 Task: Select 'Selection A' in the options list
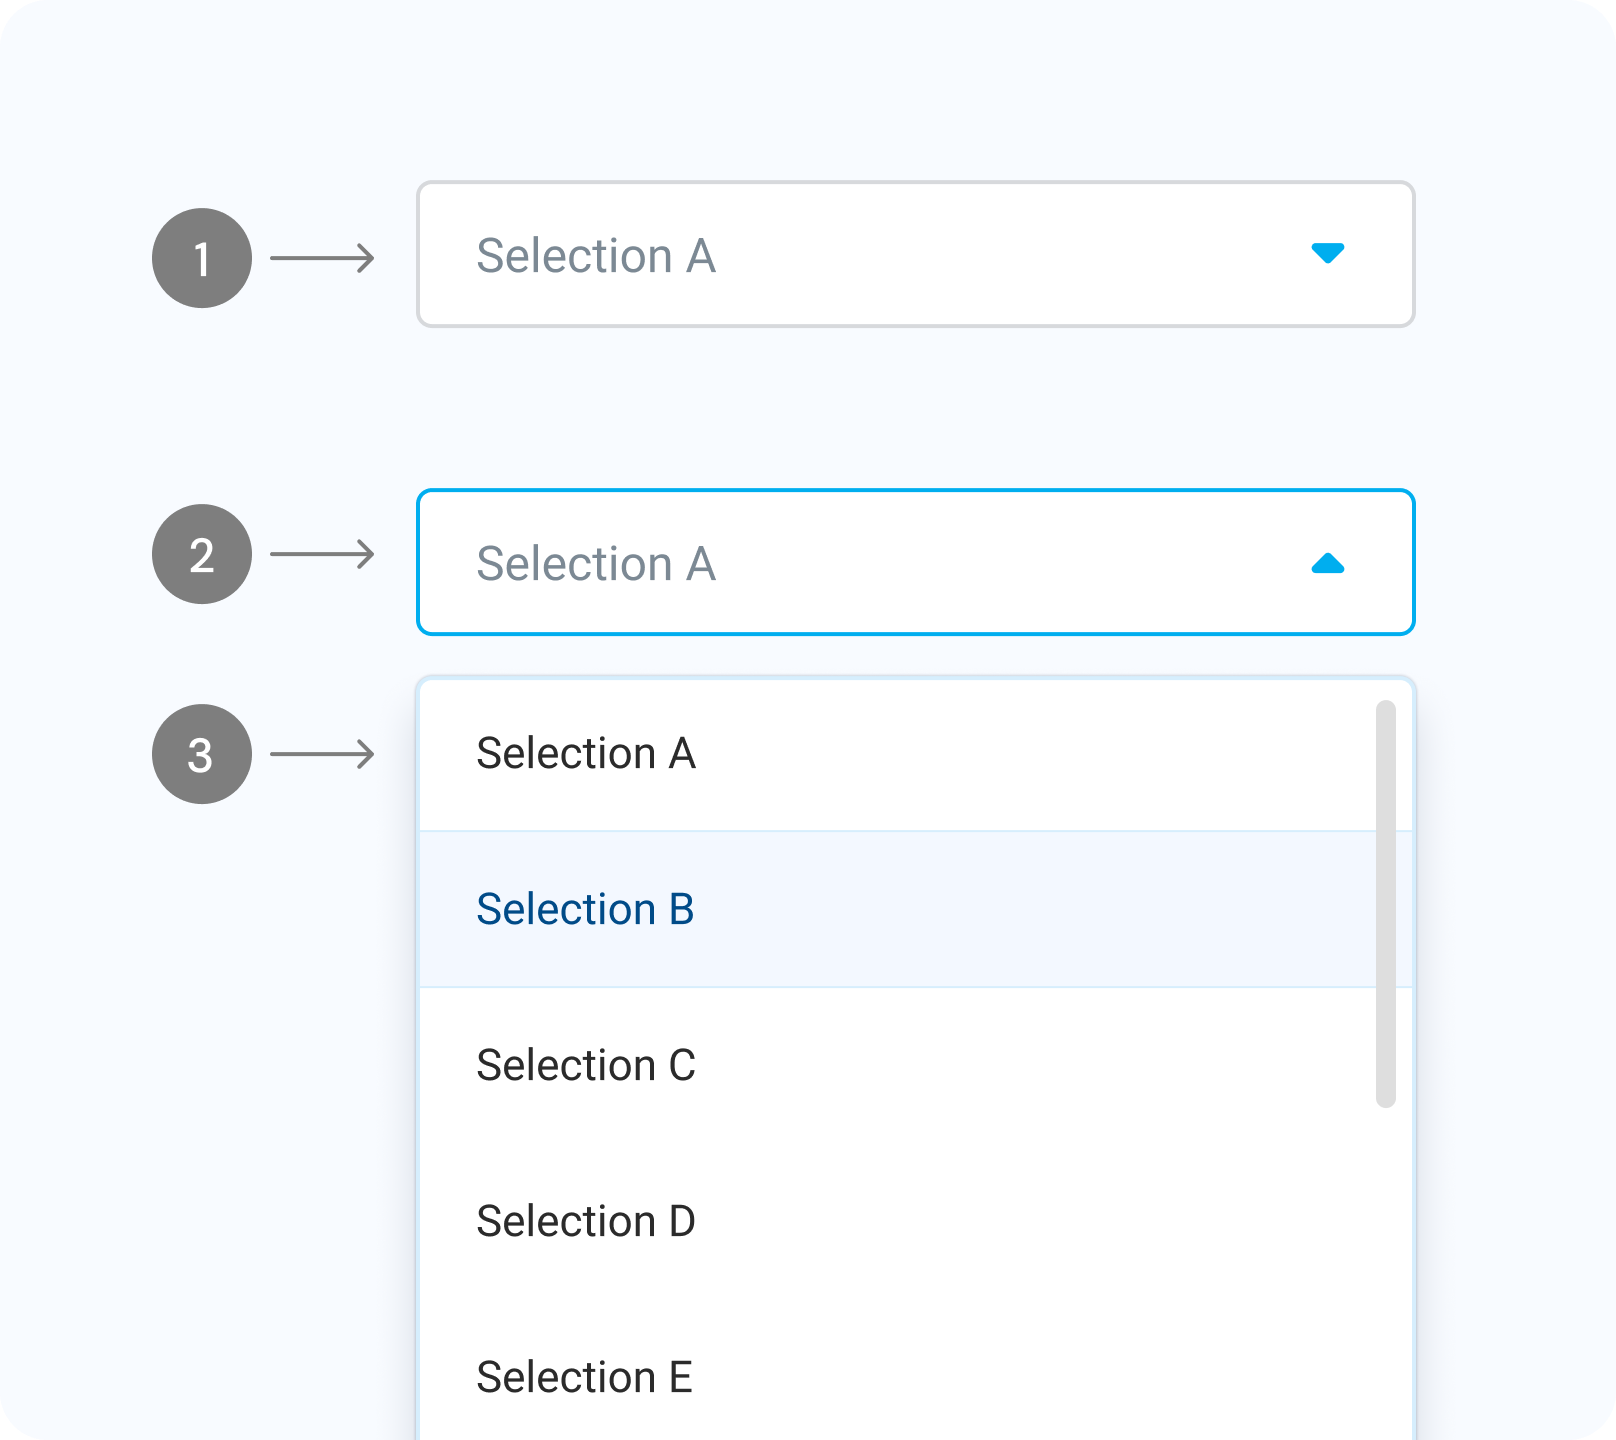coord(586,754)
